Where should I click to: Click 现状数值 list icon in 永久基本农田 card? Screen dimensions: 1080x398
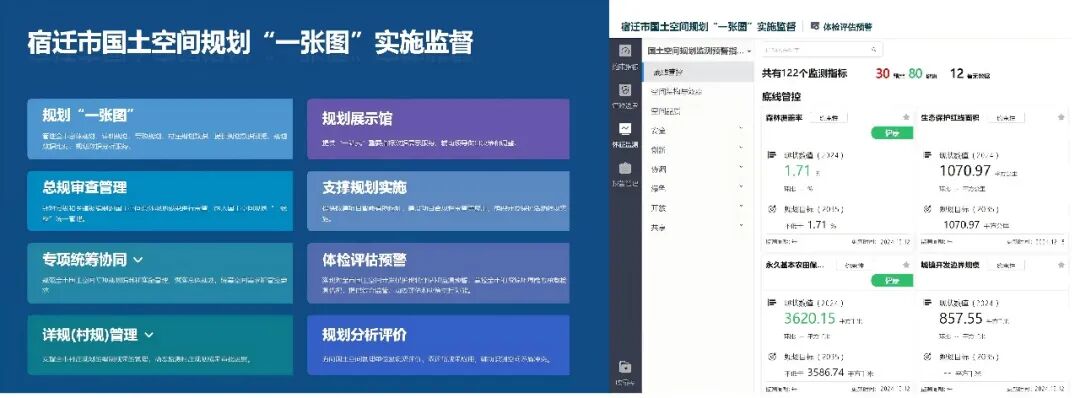[x=771, y=302]
